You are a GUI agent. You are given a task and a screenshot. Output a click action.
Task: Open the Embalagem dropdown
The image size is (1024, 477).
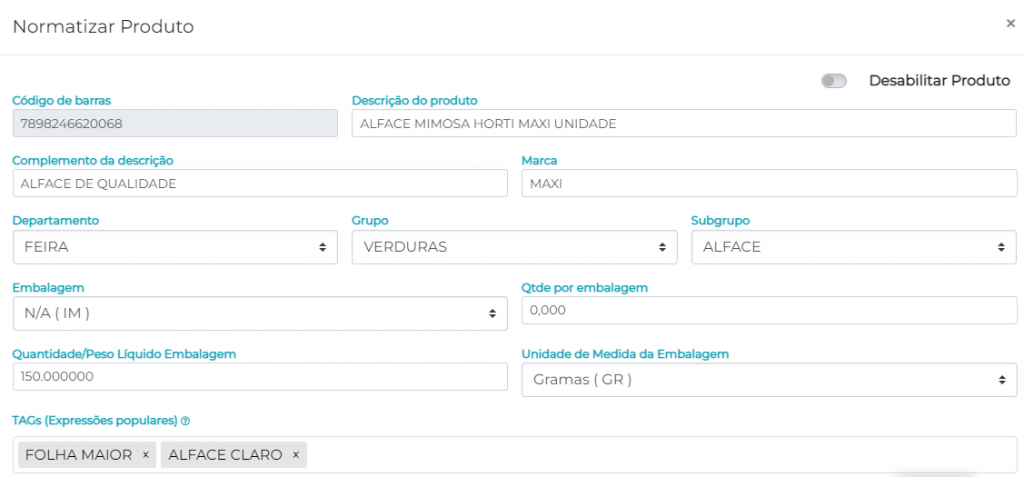point(260,313)
